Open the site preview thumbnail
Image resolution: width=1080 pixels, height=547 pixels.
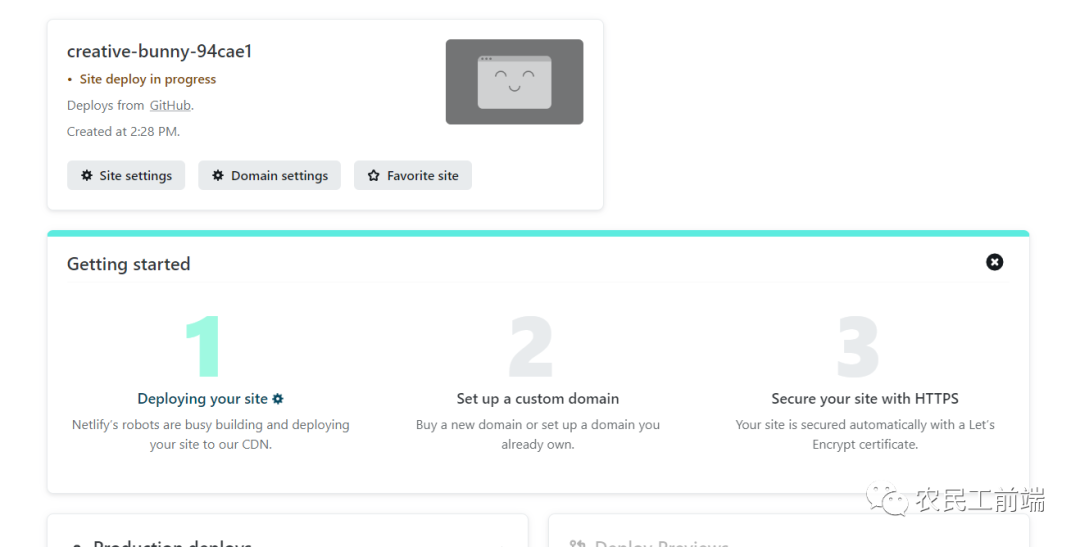point(515,82)
